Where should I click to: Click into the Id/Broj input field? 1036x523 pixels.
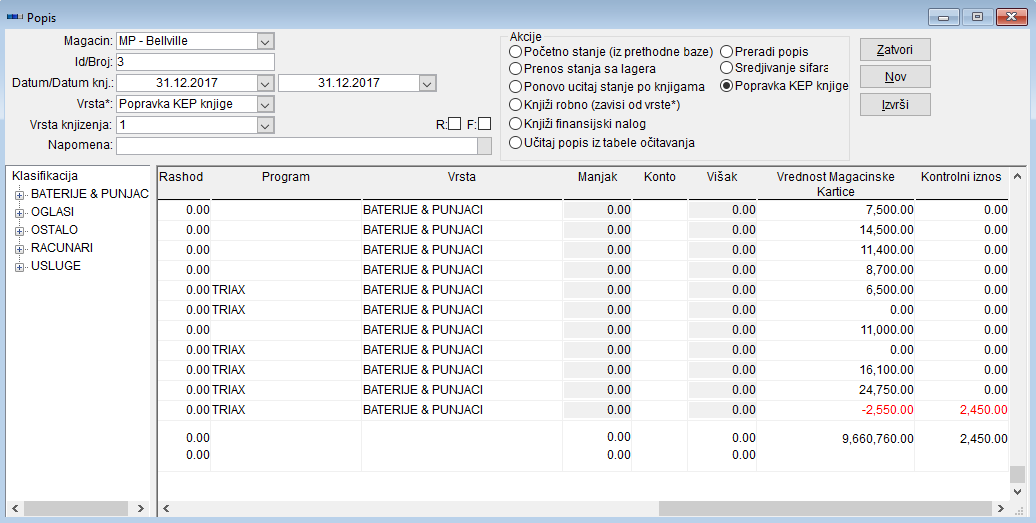point(195,62)
